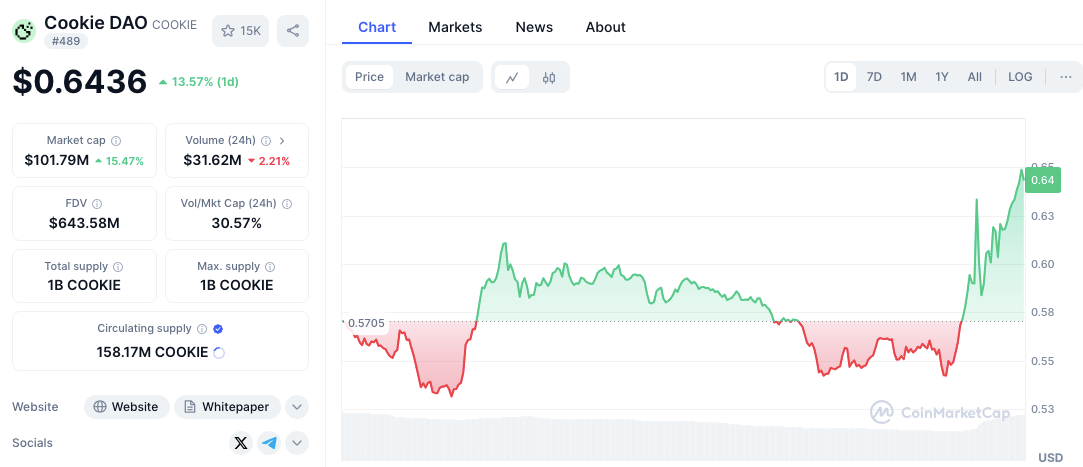Click verified badge beside Circulating supply
Viewport: 1083px width, 467px height.
[218, 329]
